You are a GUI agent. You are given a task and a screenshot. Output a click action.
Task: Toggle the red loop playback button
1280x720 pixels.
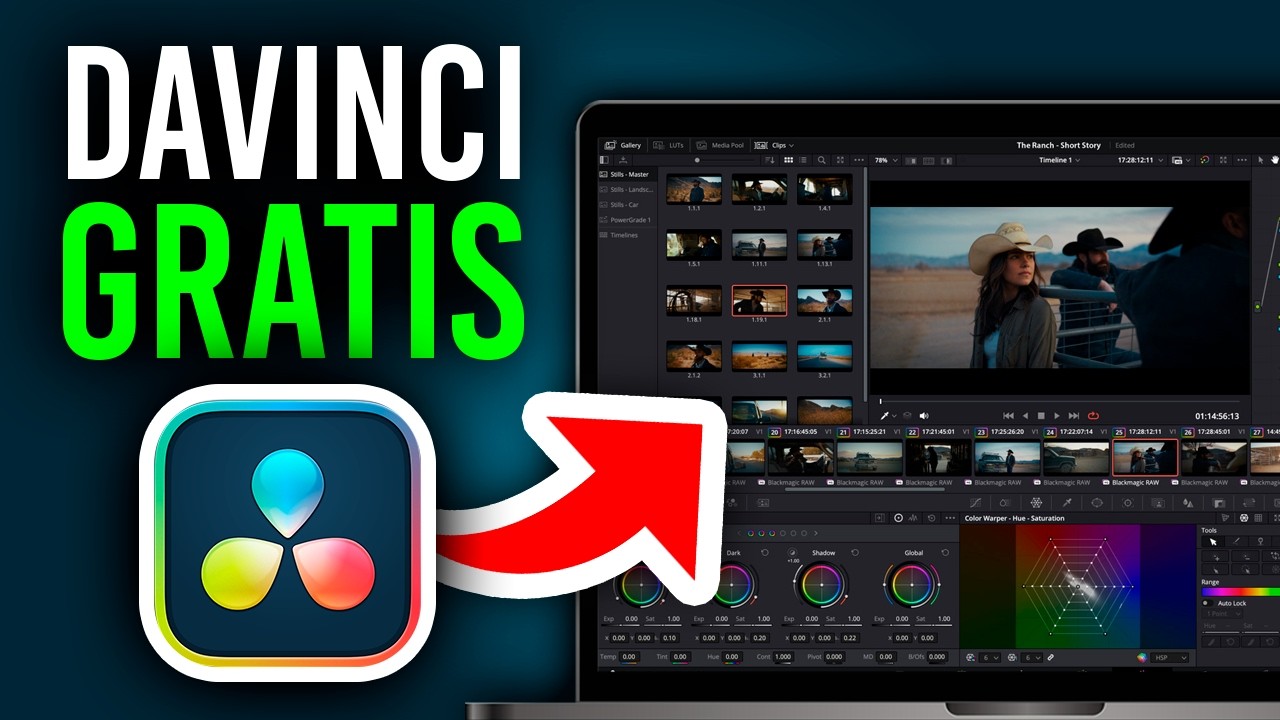(1093, 415)
